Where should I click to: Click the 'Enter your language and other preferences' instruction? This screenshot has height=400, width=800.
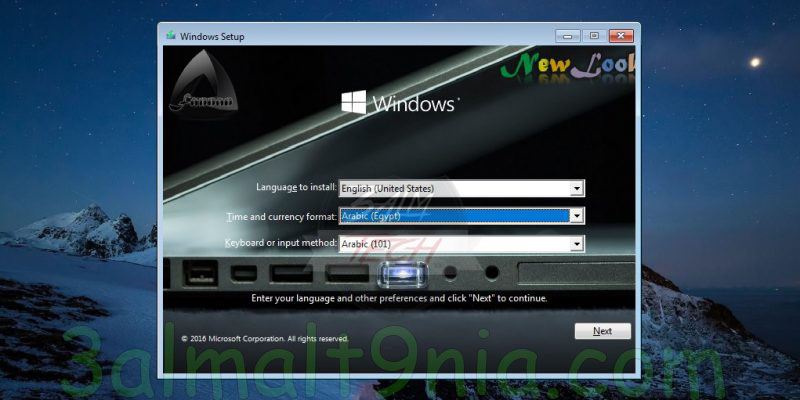(x=399, y=298)
